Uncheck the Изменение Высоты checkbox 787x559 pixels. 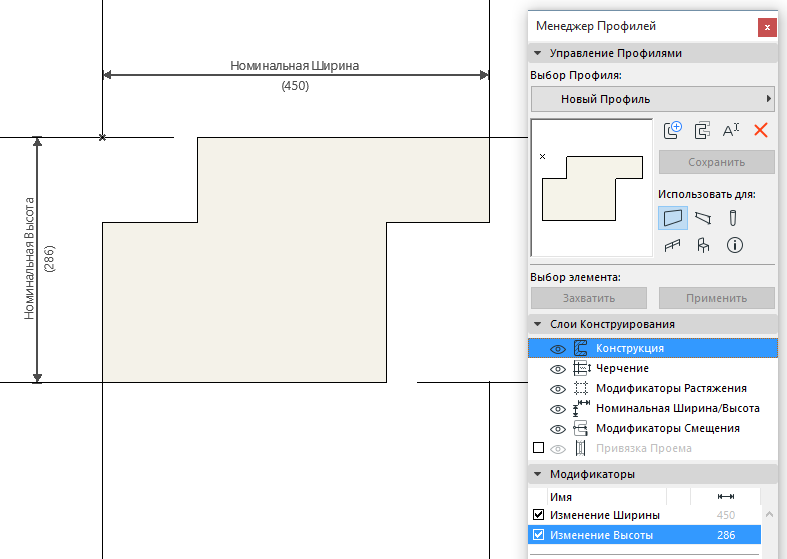tap(538, 535)
